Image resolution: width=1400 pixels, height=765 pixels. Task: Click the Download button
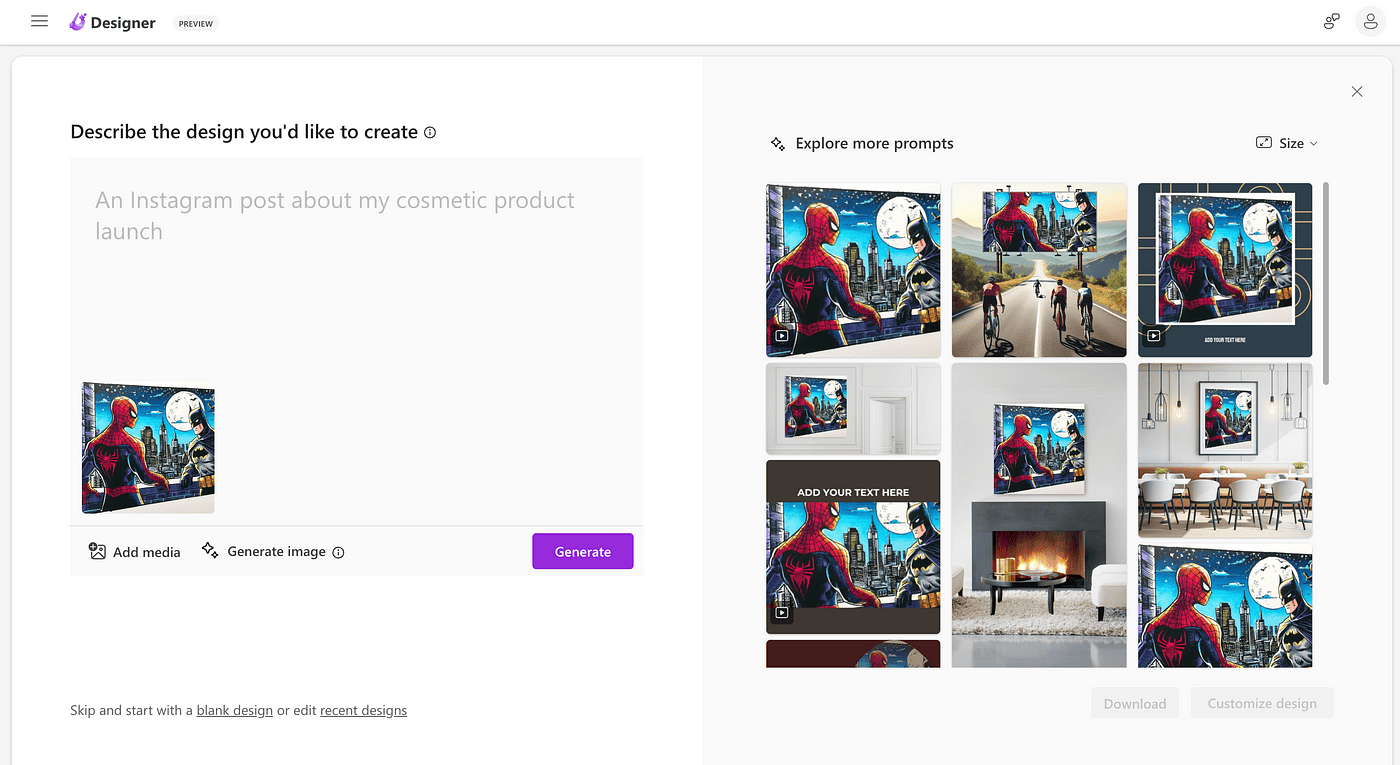click(x=1135, y=703)
